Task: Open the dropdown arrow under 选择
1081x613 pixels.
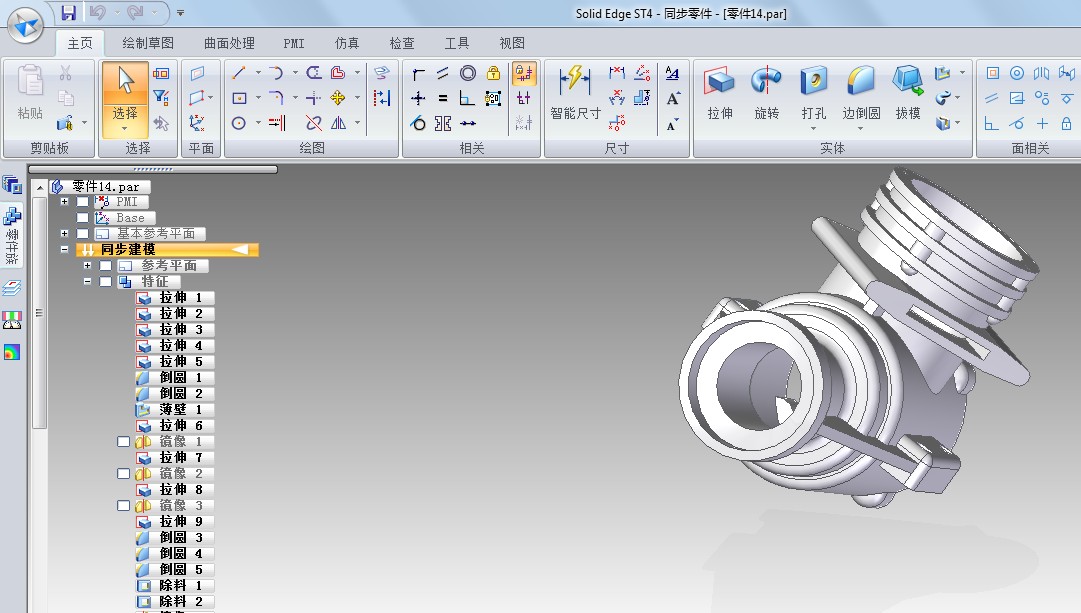Action: pyautogui.click(x=125, y=128)
